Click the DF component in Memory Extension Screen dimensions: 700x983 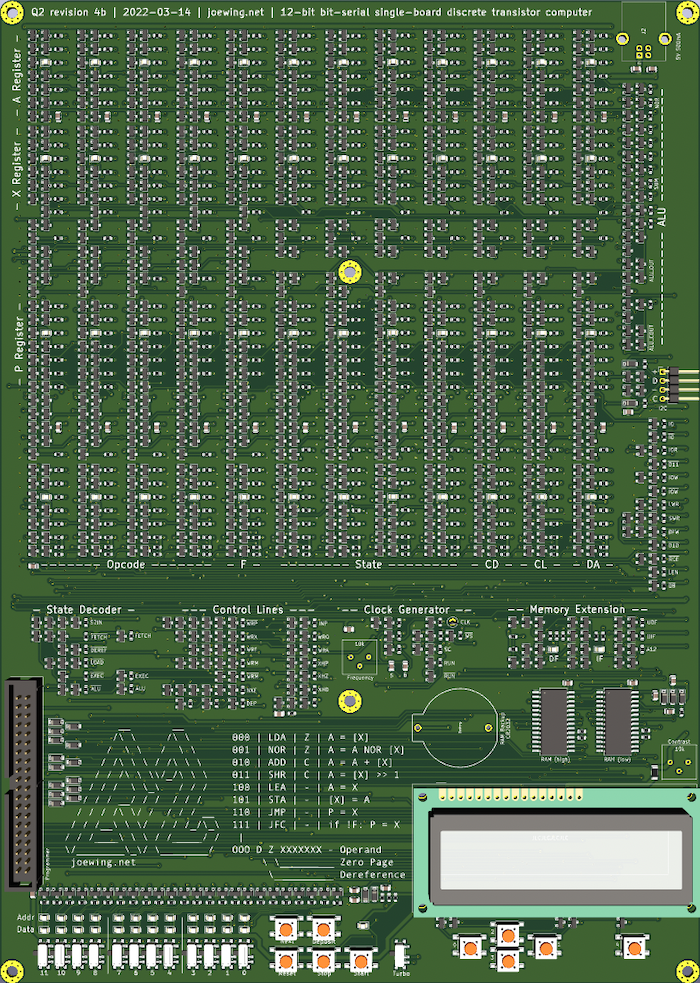pyautogui.click(x=553, y=651)
